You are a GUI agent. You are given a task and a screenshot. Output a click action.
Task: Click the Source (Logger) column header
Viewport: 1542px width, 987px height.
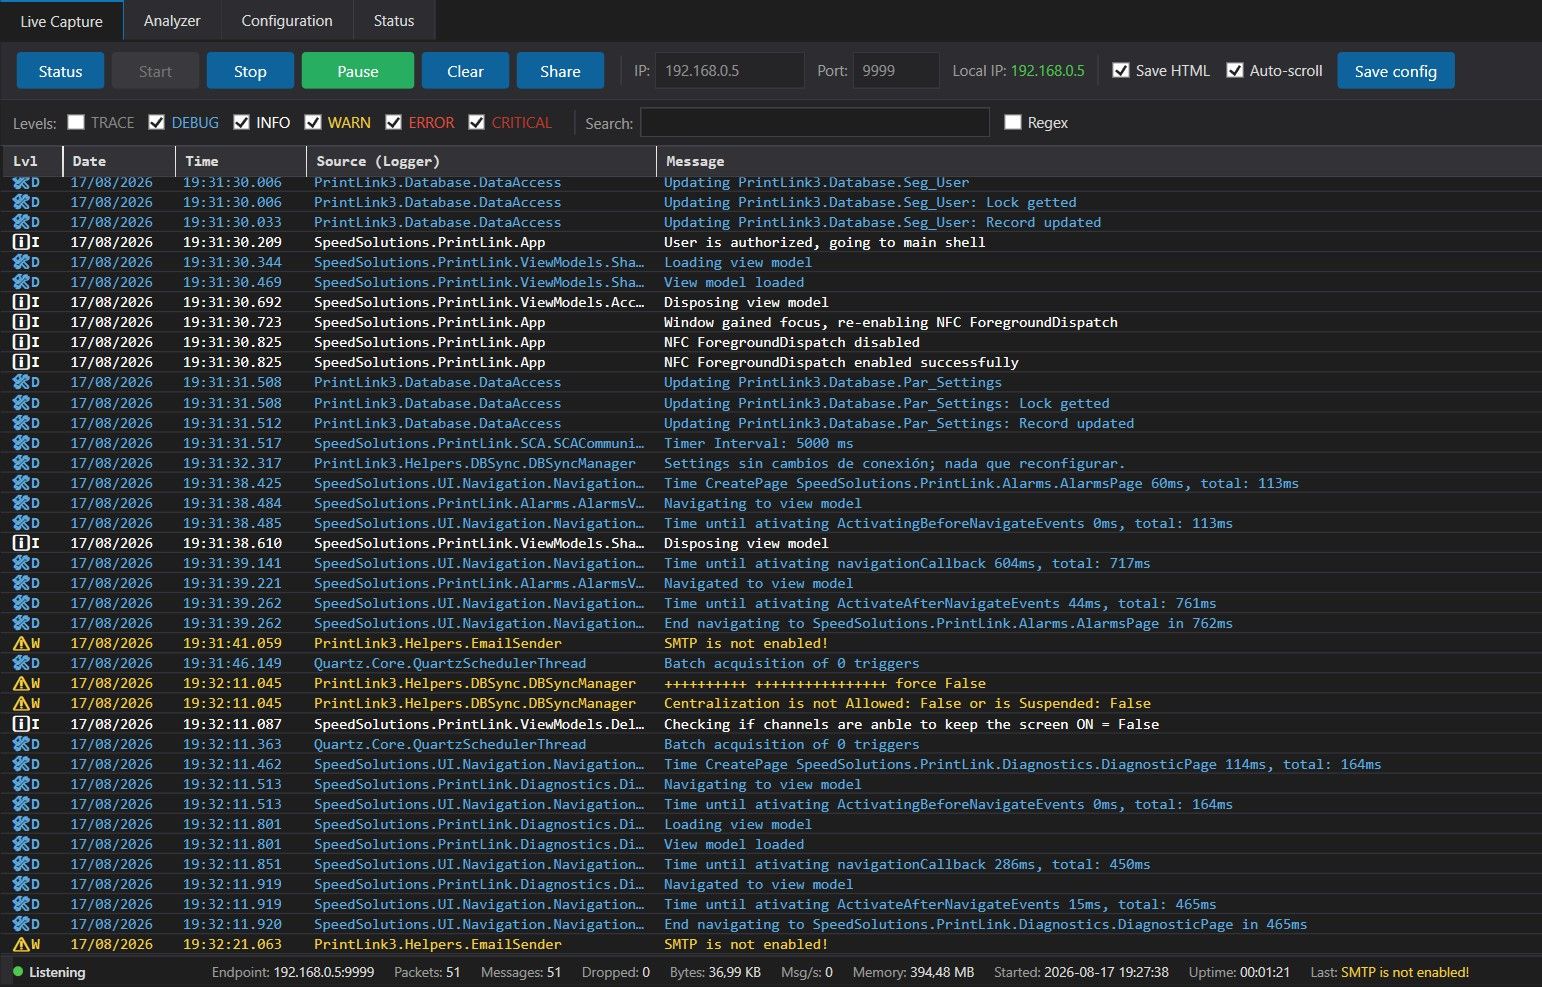click(x=481, y=161)
